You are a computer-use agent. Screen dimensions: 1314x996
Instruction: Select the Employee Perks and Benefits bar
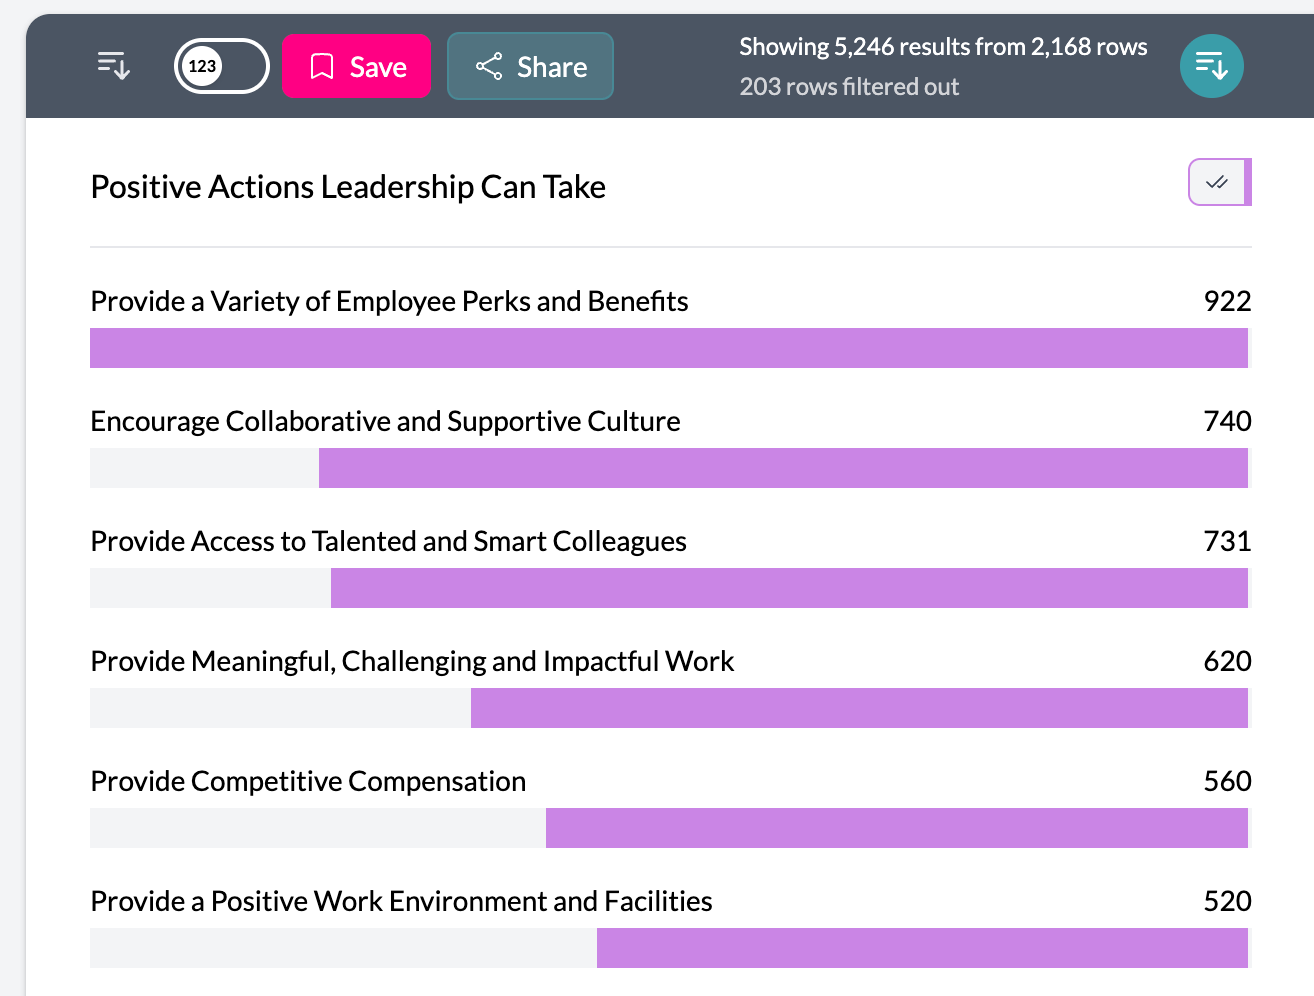pyautogui.click(x=668, y=348)
